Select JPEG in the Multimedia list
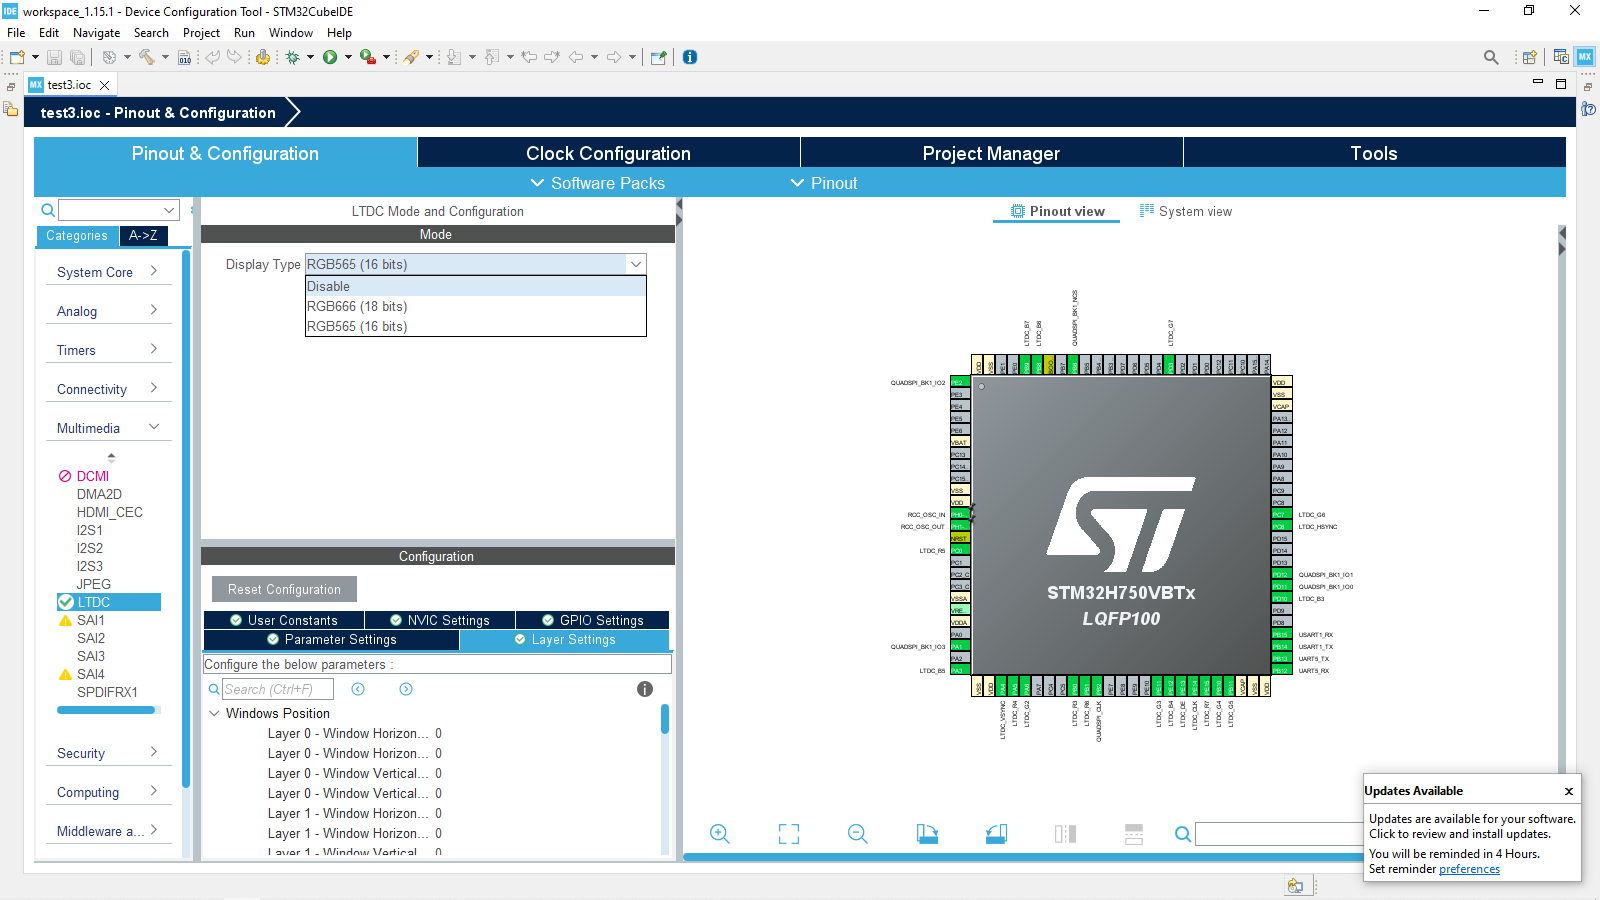 click(94, 584)
